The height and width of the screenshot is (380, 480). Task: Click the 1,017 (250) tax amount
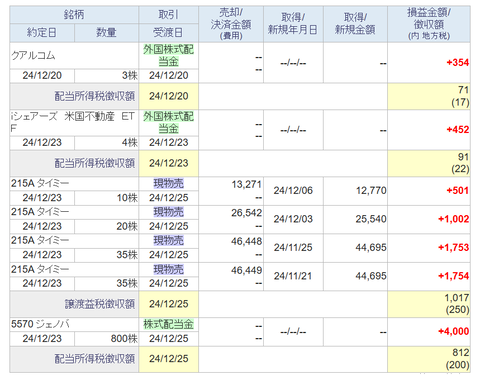[429, 304]
